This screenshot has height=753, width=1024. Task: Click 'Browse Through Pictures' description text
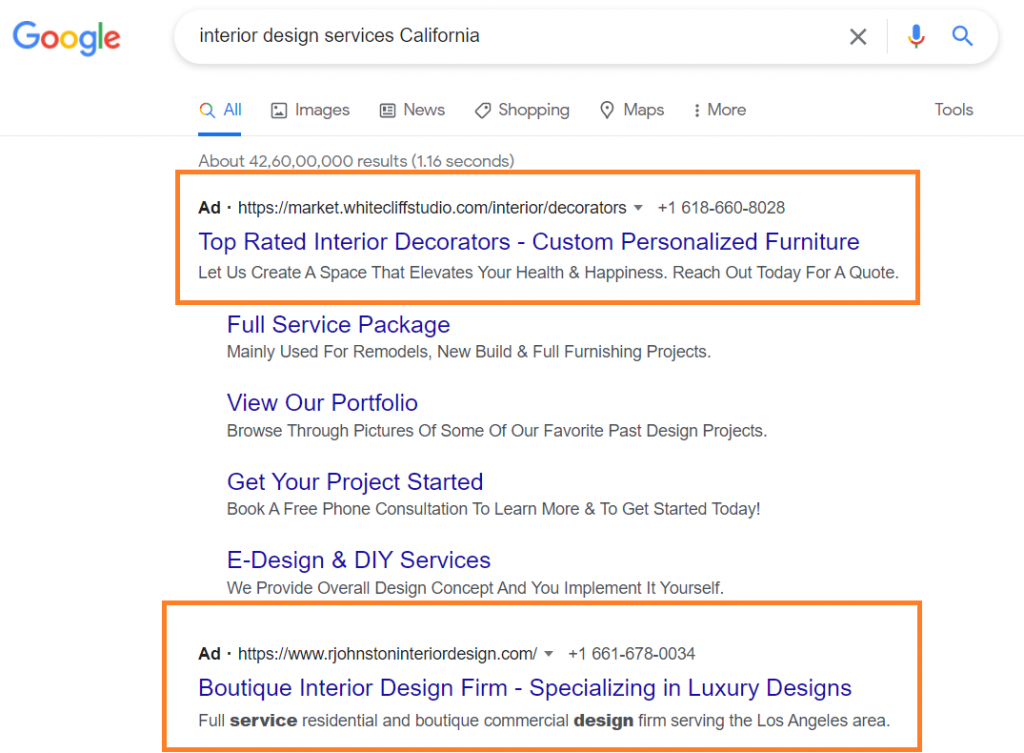coord(496,431)
